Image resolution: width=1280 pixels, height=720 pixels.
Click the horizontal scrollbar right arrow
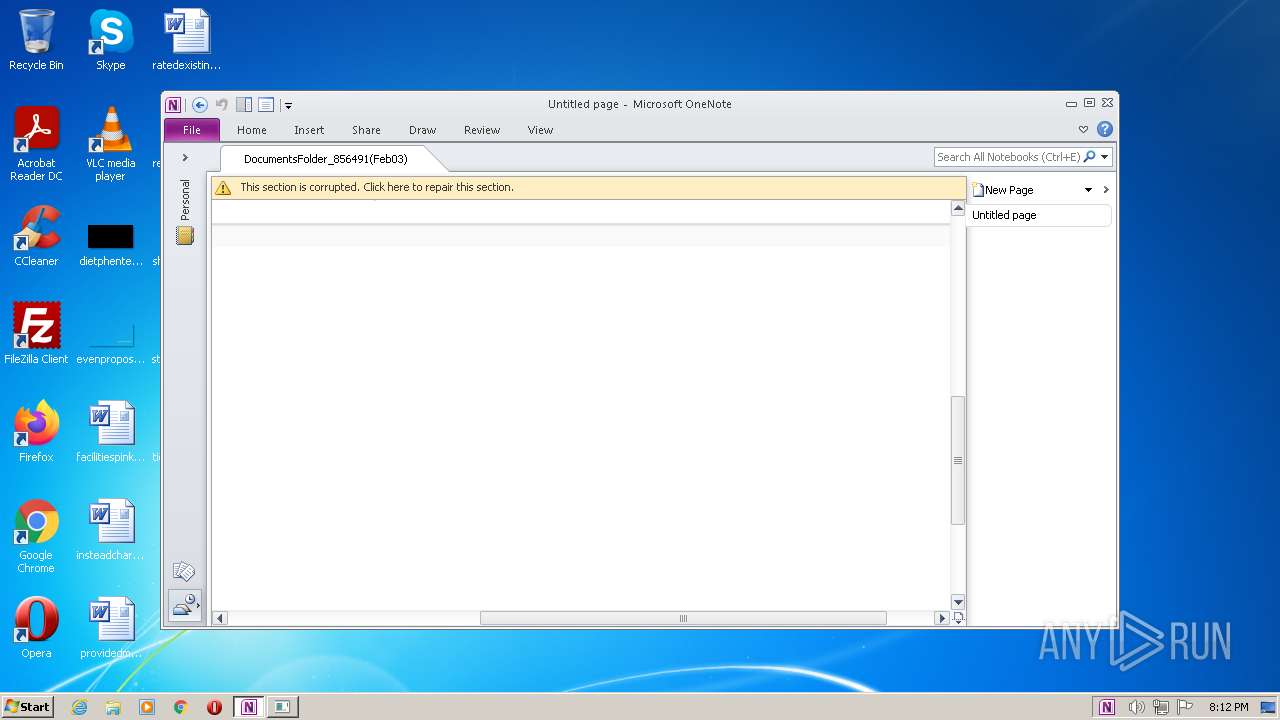coord(941,618)
